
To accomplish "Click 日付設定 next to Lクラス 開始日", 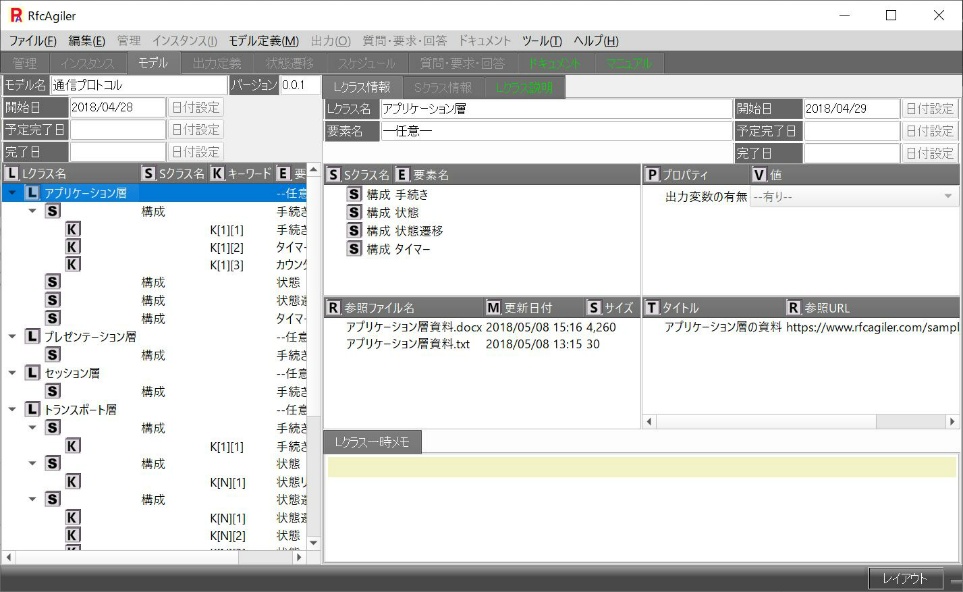I will (930, 109).
